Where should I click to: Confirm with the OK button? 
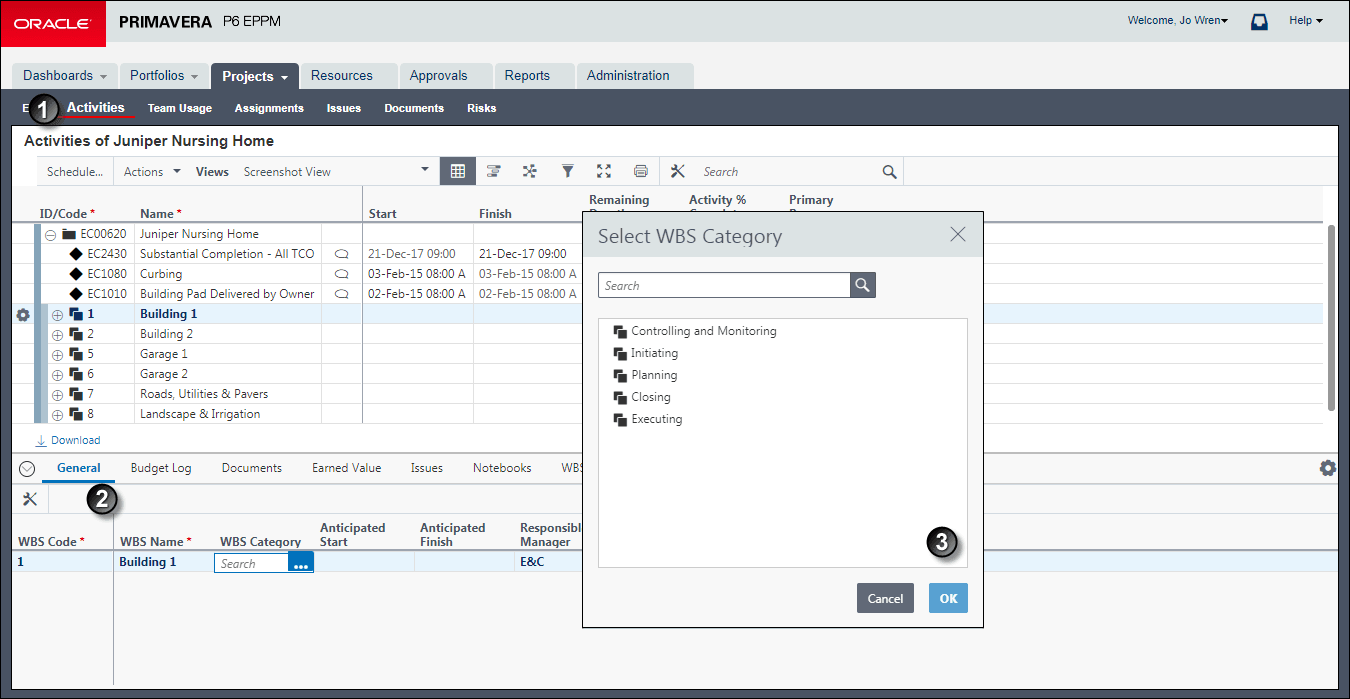pyautogui.click(x=948, y=598)
